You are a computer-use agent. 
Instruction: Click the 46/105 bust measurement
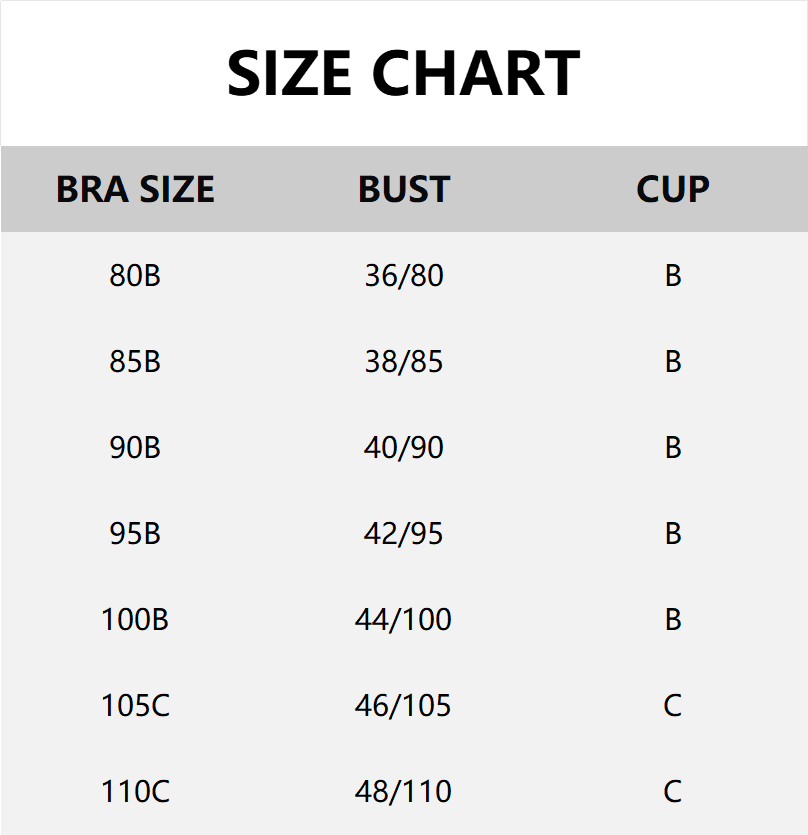tap(404, 705)
